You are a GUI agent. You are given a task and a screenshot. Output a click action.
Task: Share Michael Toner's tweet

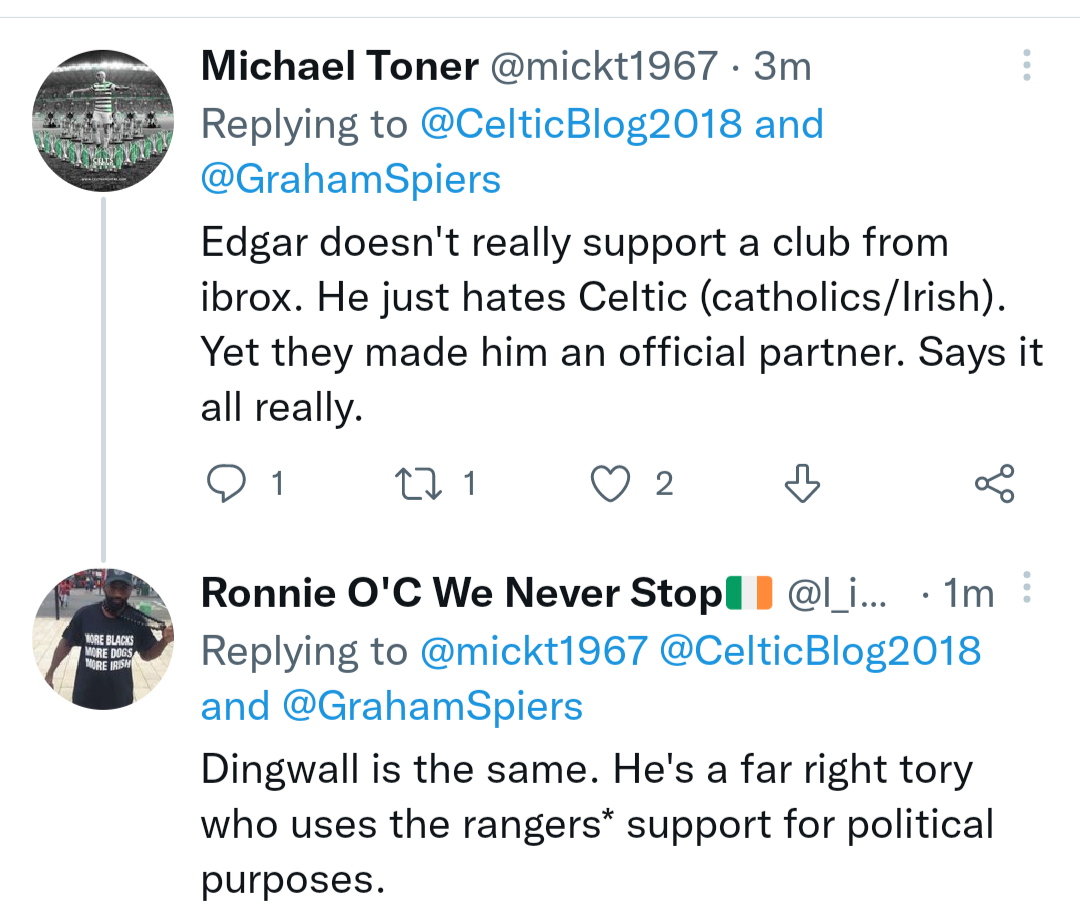pyautogui.click(x=994, y=485)
